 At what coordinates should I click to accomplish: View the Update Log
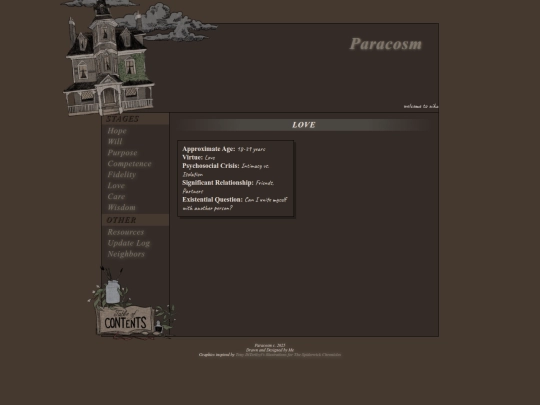[128, 243]
